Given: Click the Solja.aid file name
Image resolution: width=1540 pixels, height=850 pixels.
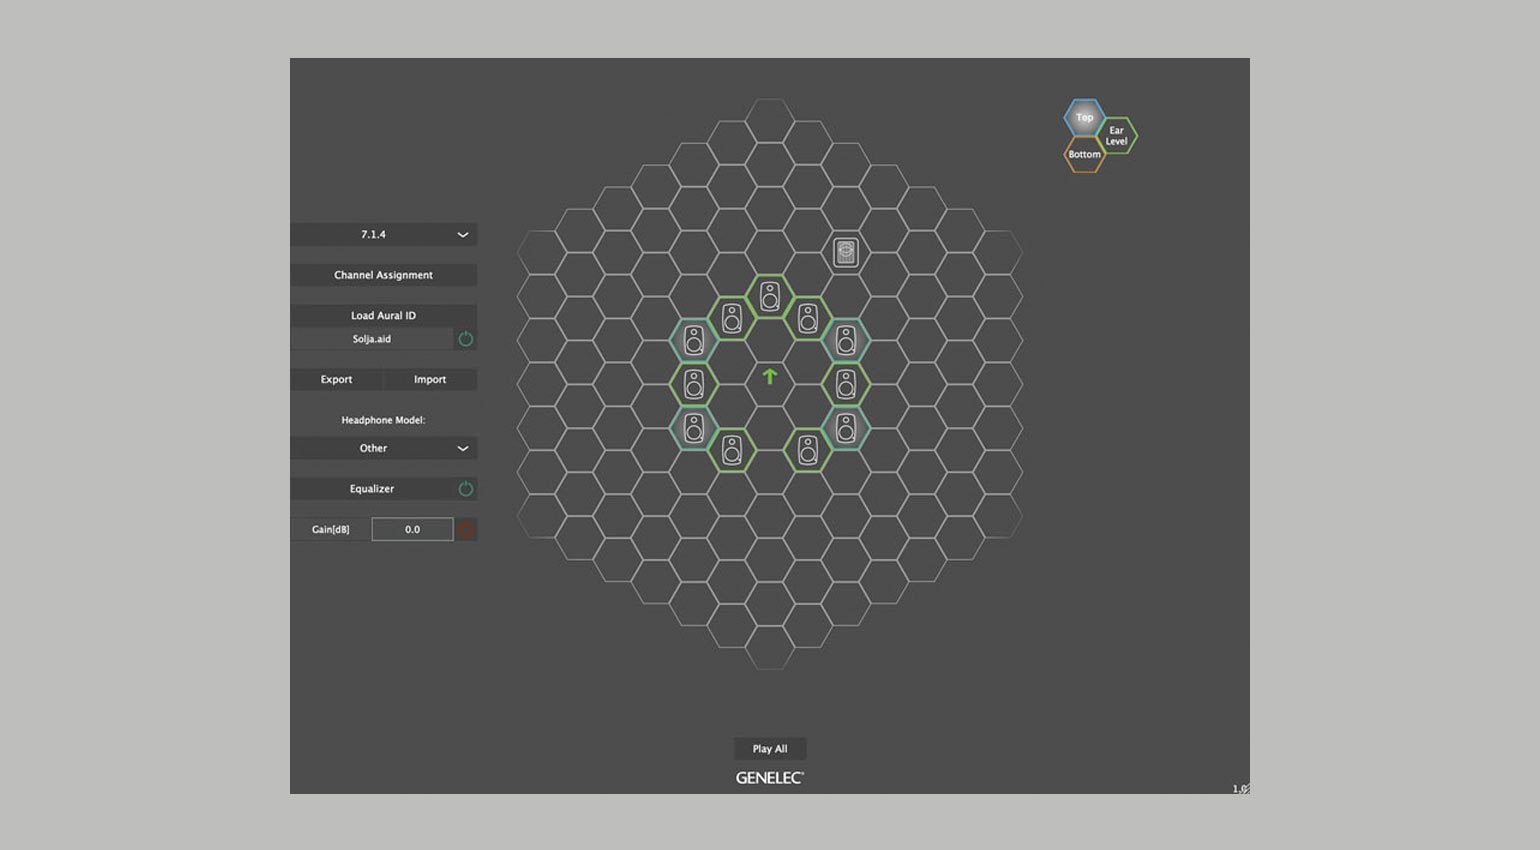Looking at the screenshot, I should click(372, 339).
